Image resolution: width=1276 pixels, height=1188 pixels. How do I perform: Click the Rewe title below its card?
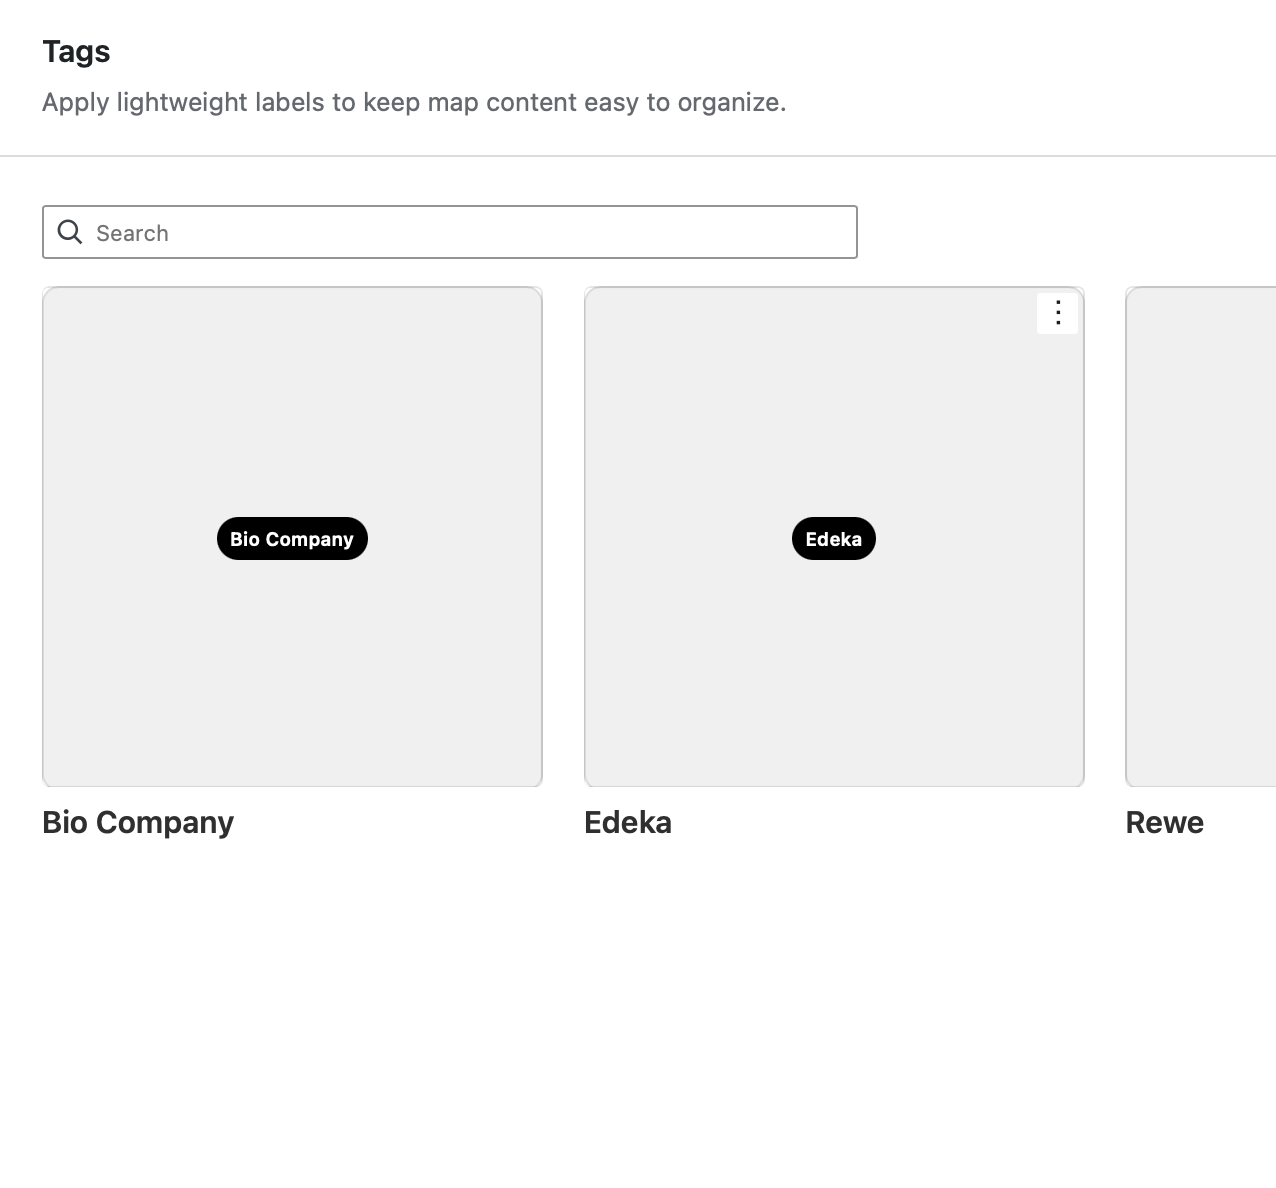pyautogui.click(x=1164, y=822)
